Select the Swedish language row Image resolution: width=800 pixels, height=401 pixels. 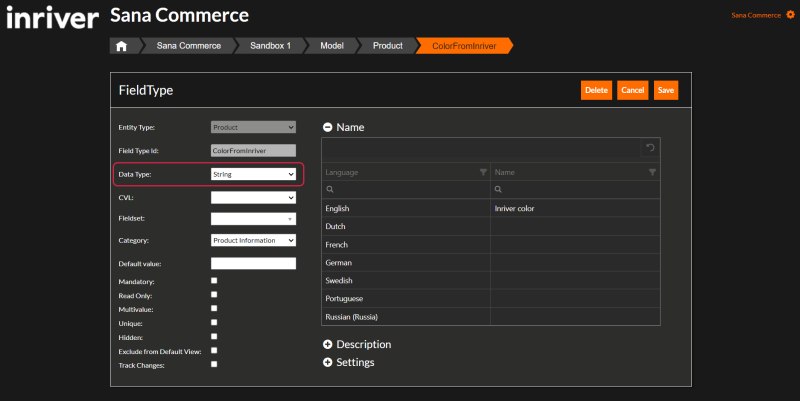(491, 280)
